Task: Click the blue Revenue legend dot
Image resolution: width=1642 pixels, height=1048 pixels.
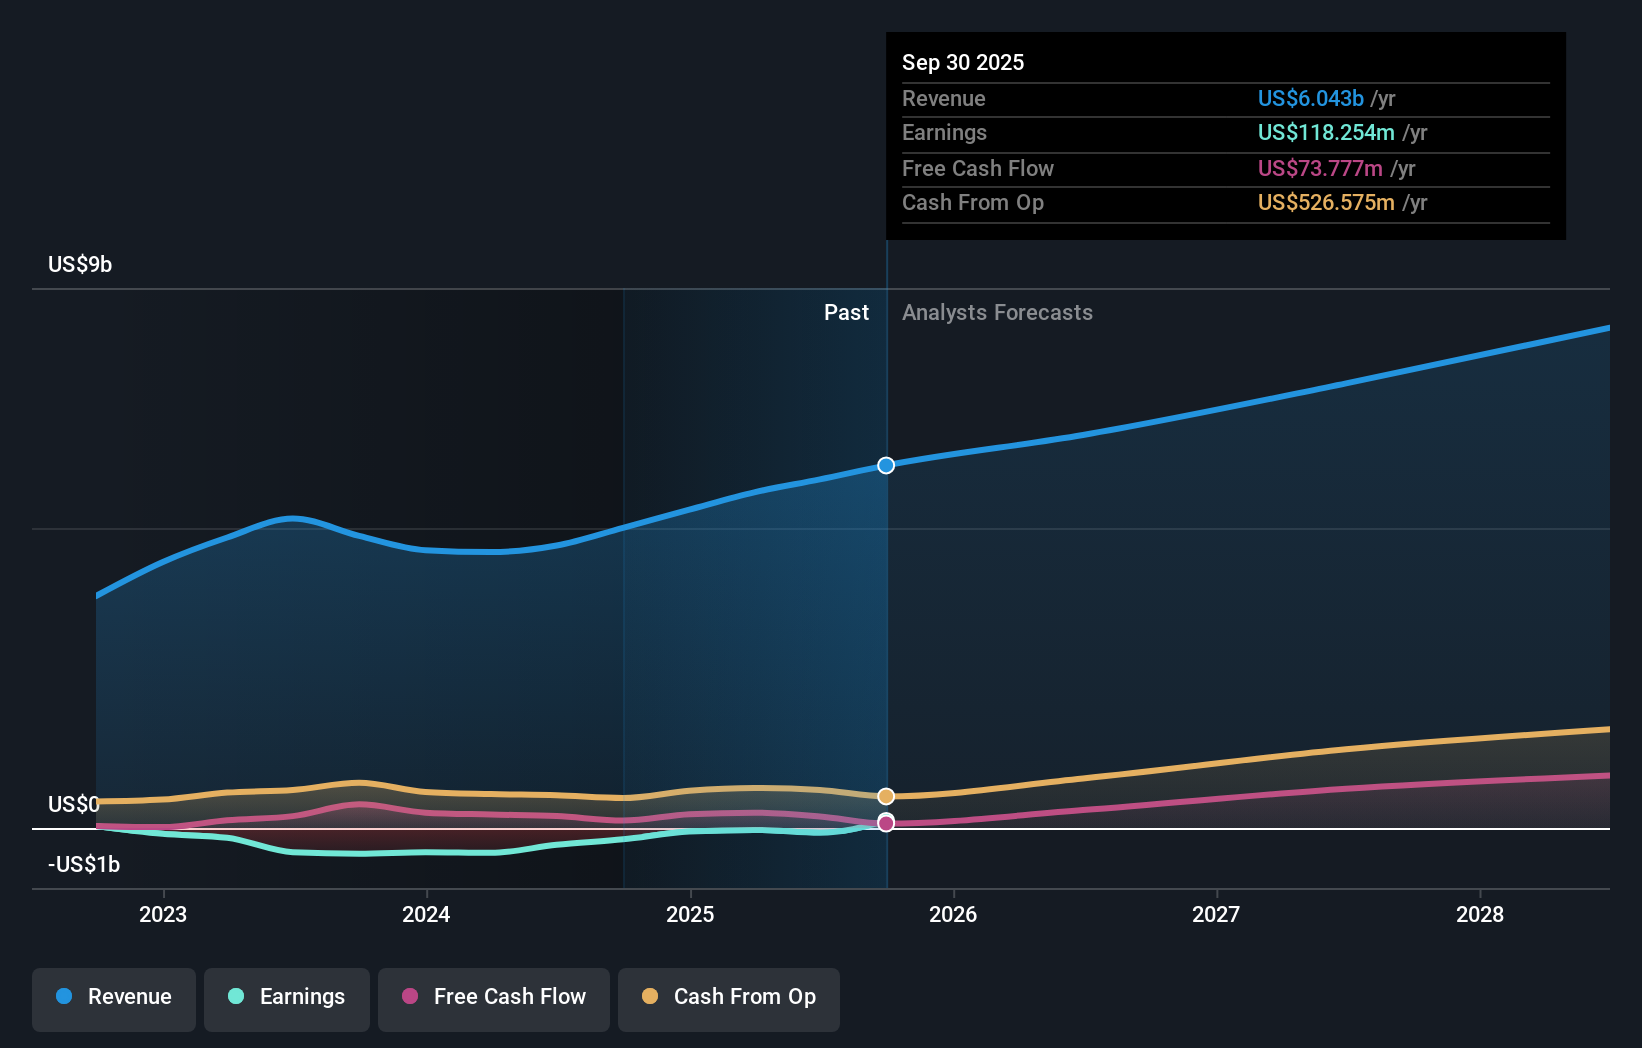Action: [x=62, y=997]
